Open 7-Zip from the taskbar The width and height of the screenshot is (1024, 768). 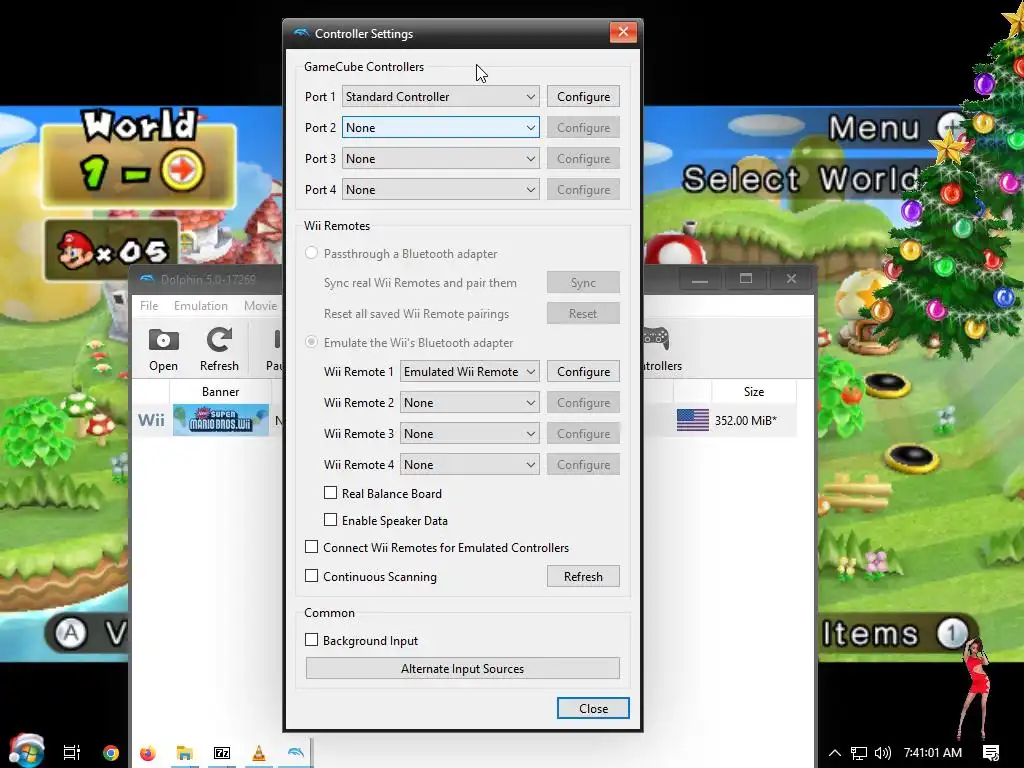click(x=222, y=752)
